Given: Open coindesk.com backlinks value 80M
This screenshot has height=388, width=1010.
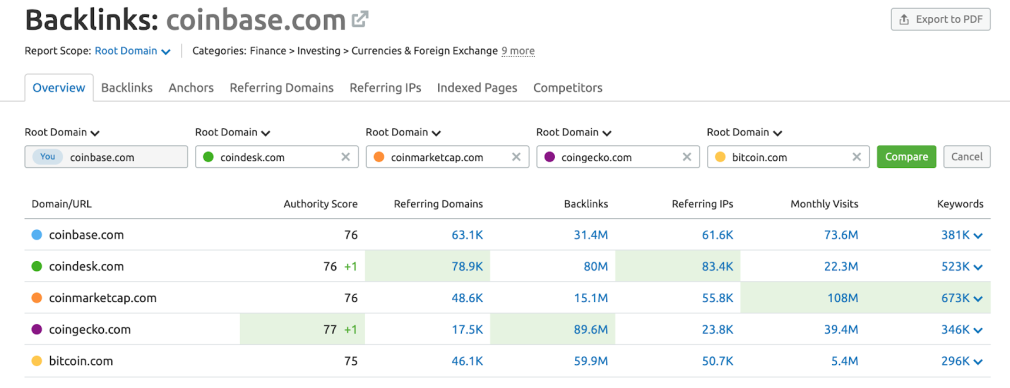Looking at the screenshot, I should pos(596,266).
